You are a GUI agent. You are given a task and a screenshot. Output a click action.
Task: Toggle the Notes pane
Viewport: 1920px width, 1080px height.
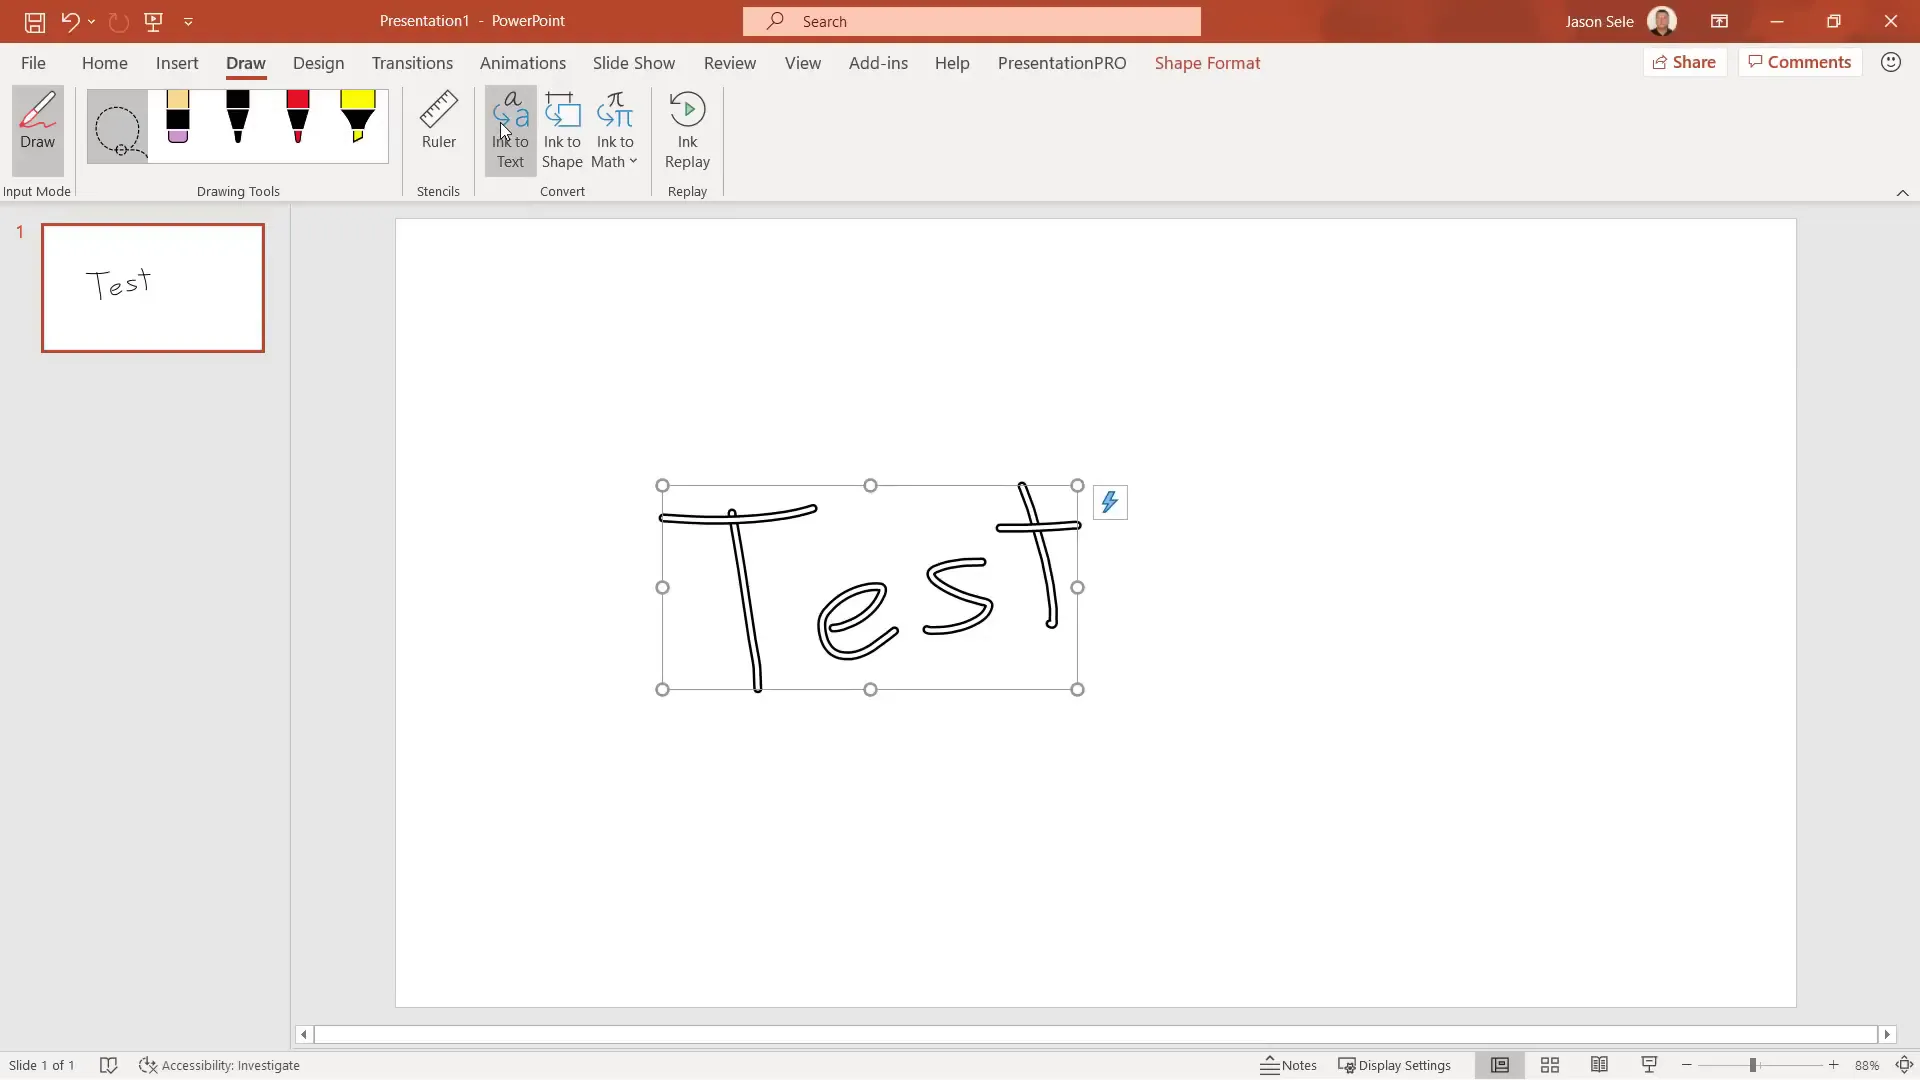click(x=1288, y=1065)
